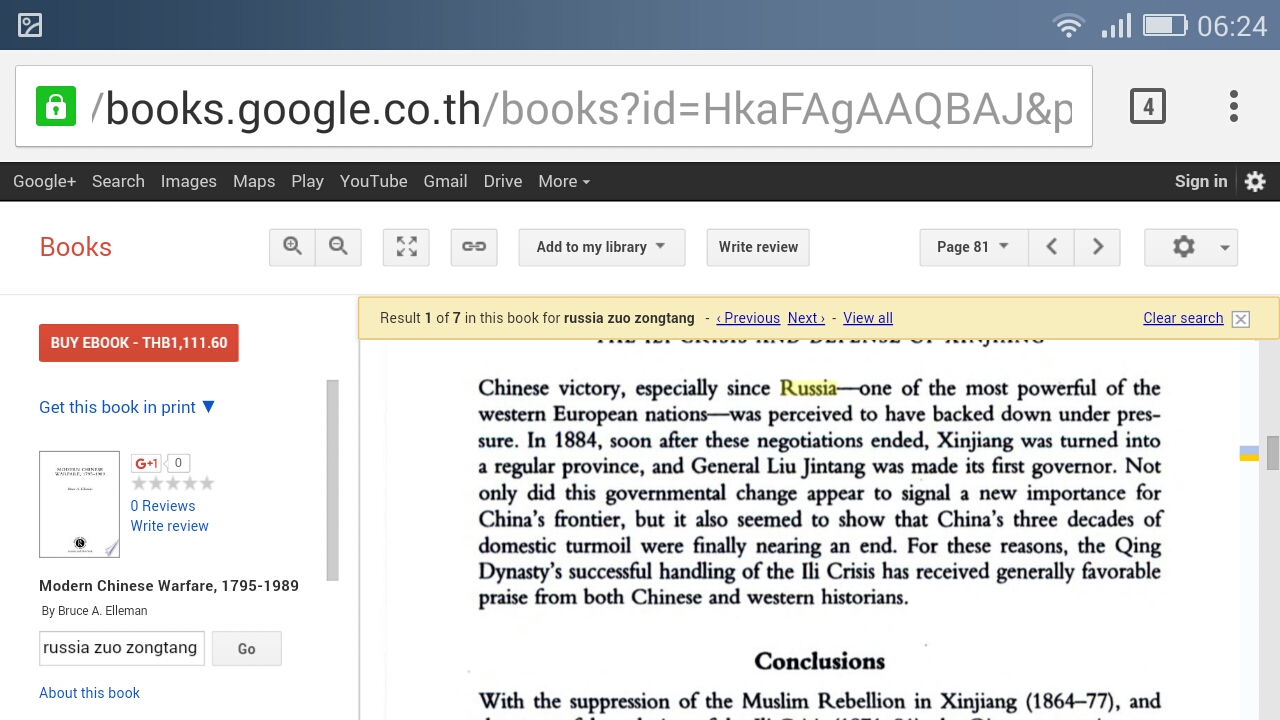This screenshot has height=720, width=1280.
Task: Click book title Modern Chinese Warfare, 1795-1989
Action: pos(169,586)
